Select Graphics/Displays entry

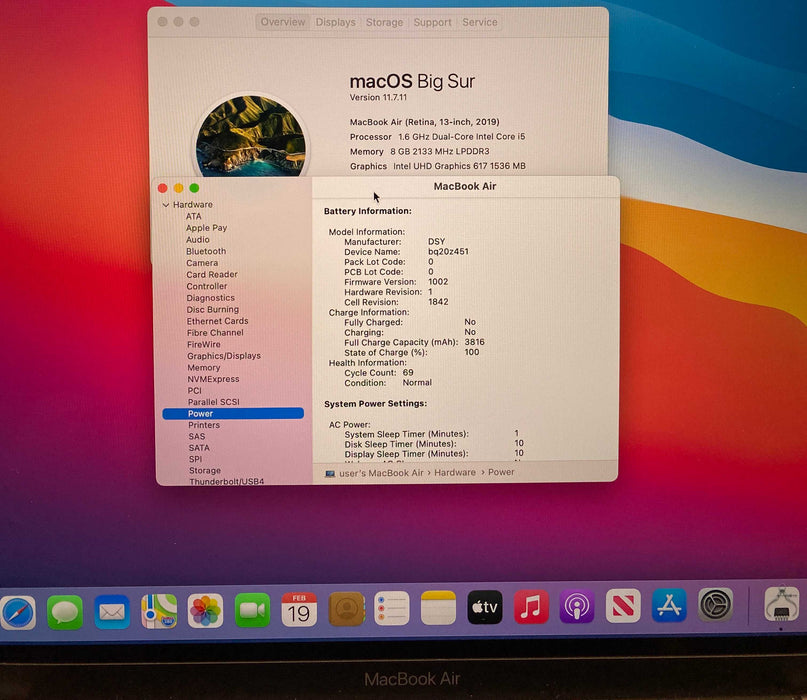224,356
